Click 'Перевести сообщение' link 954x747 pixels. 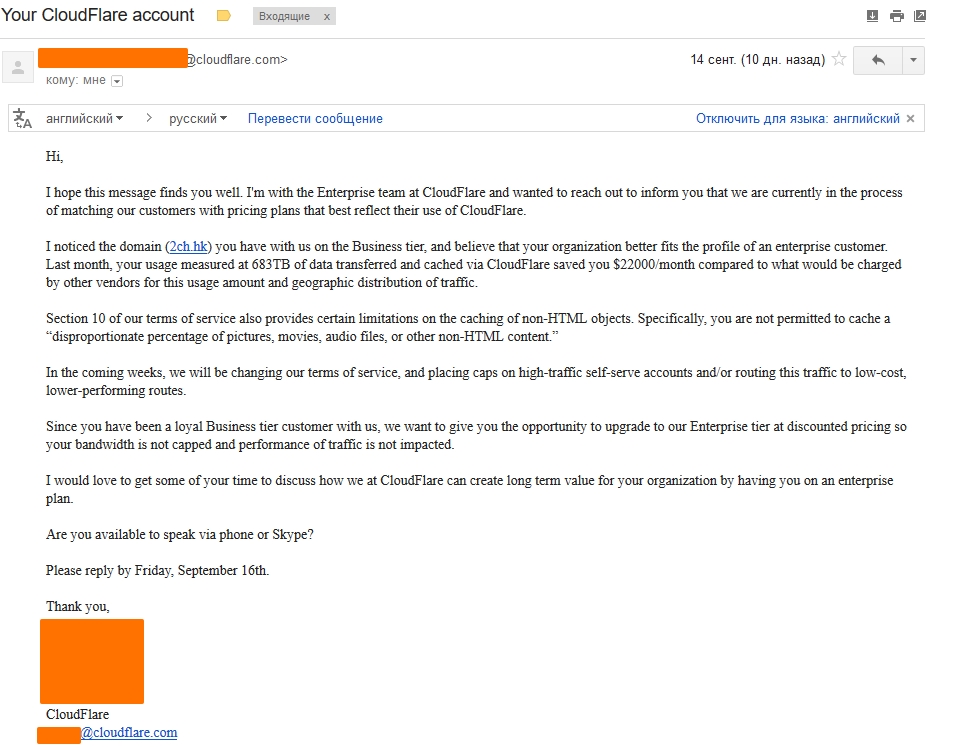pyautogui.click(x=315, y=119)
